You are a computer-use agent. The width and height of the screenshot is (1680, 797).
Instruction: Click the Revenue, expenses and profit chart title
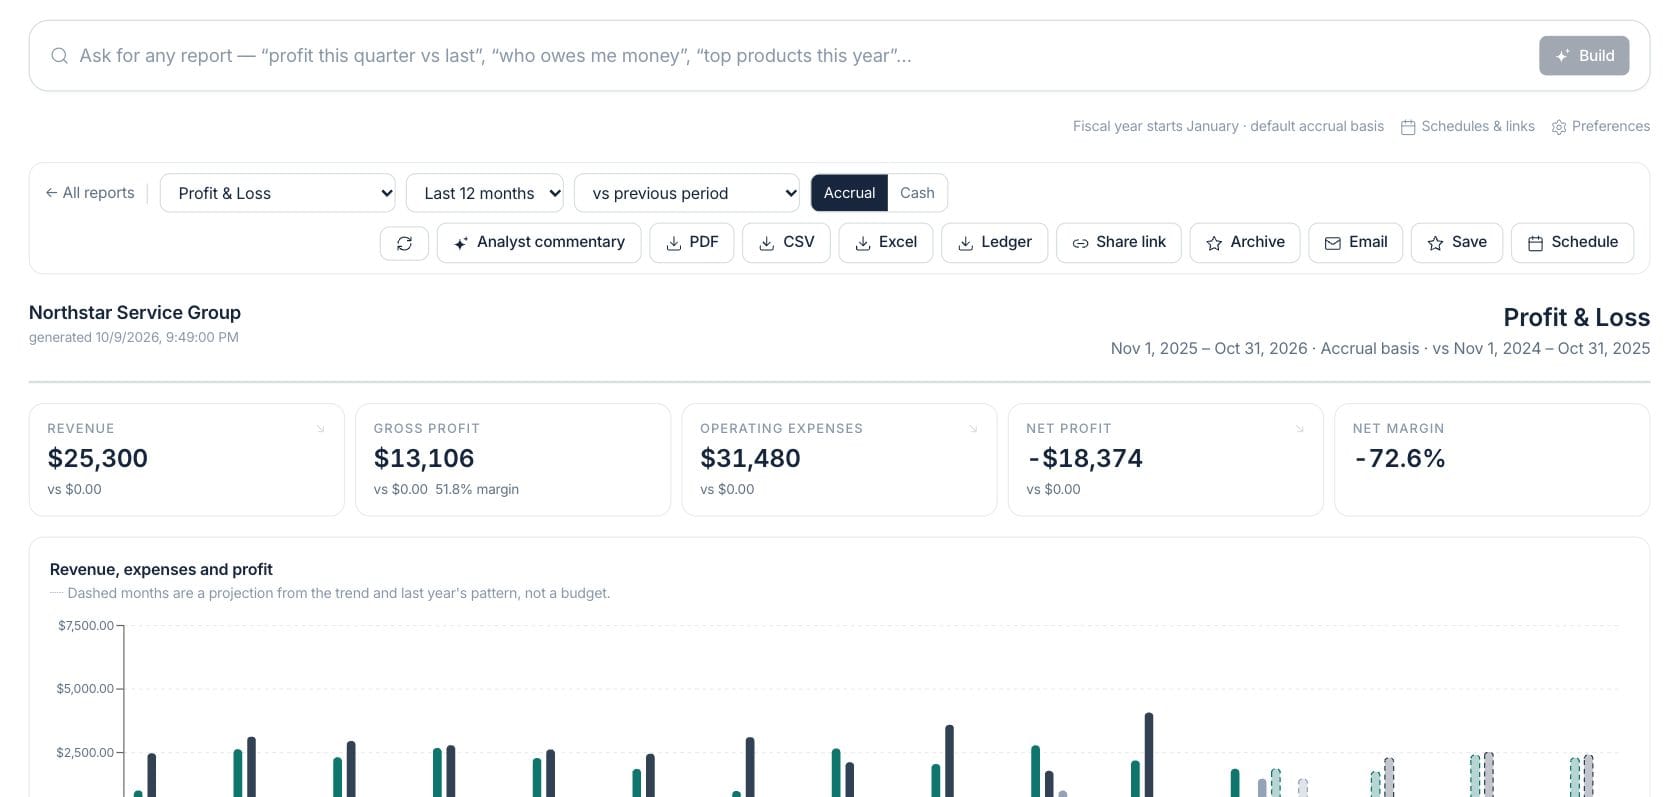161,570
